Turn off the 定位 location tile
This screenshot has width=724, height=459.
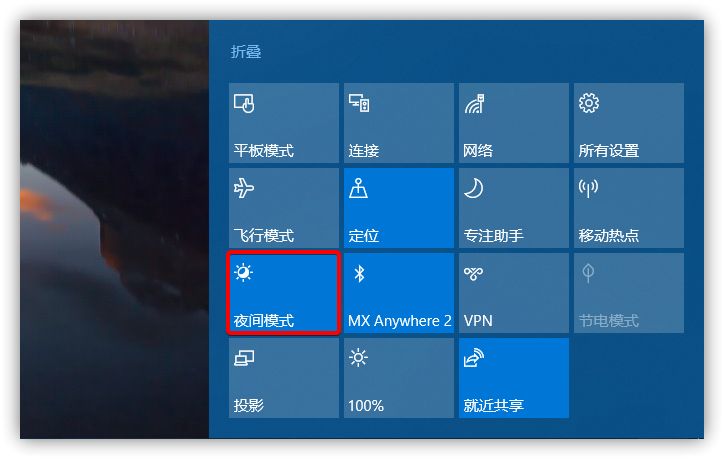(x=398, y=208)
